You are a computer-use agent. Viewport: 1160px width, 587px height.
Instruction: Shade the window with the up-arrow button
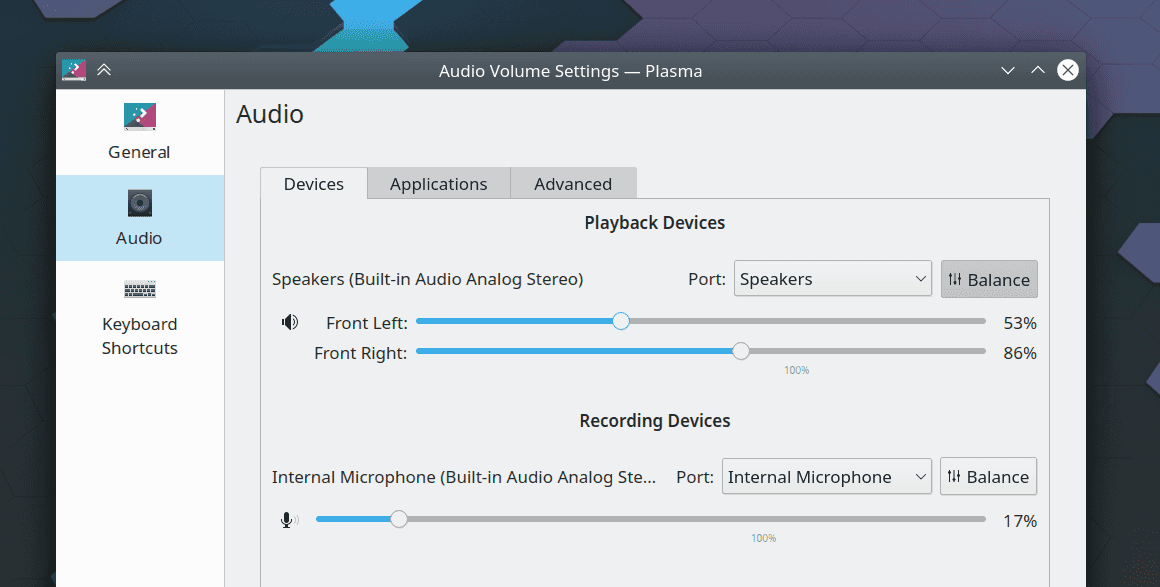(1037, 70)
